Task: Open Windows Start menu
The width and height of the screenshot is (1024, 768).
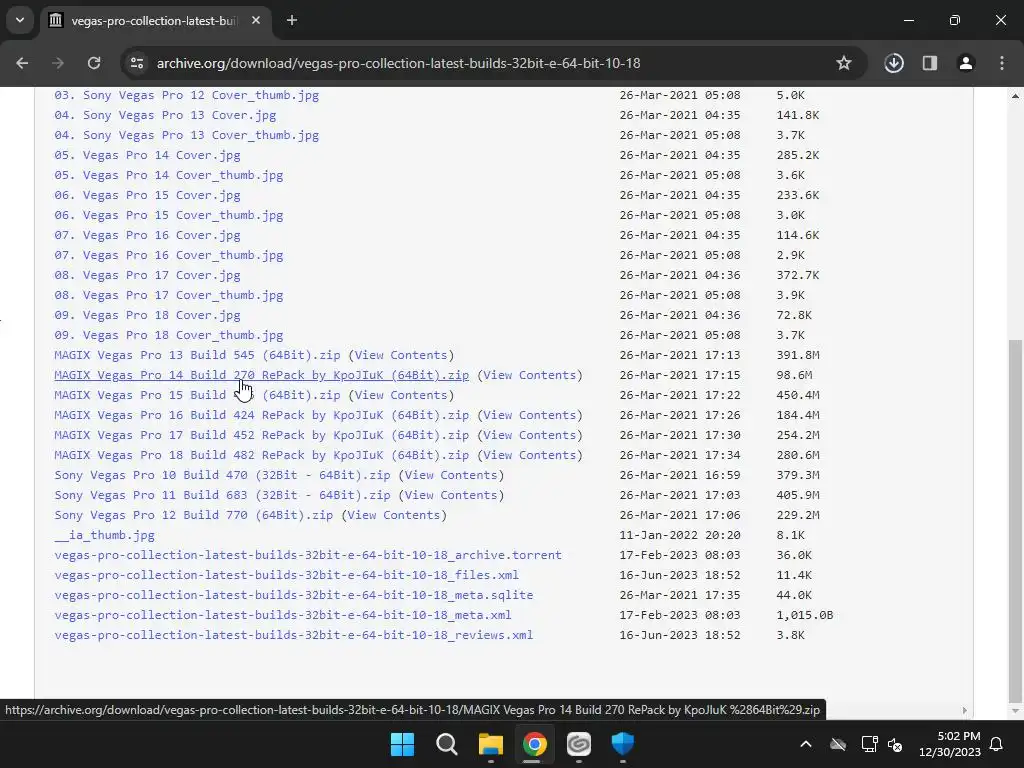Action: click(x=402, y=744)
